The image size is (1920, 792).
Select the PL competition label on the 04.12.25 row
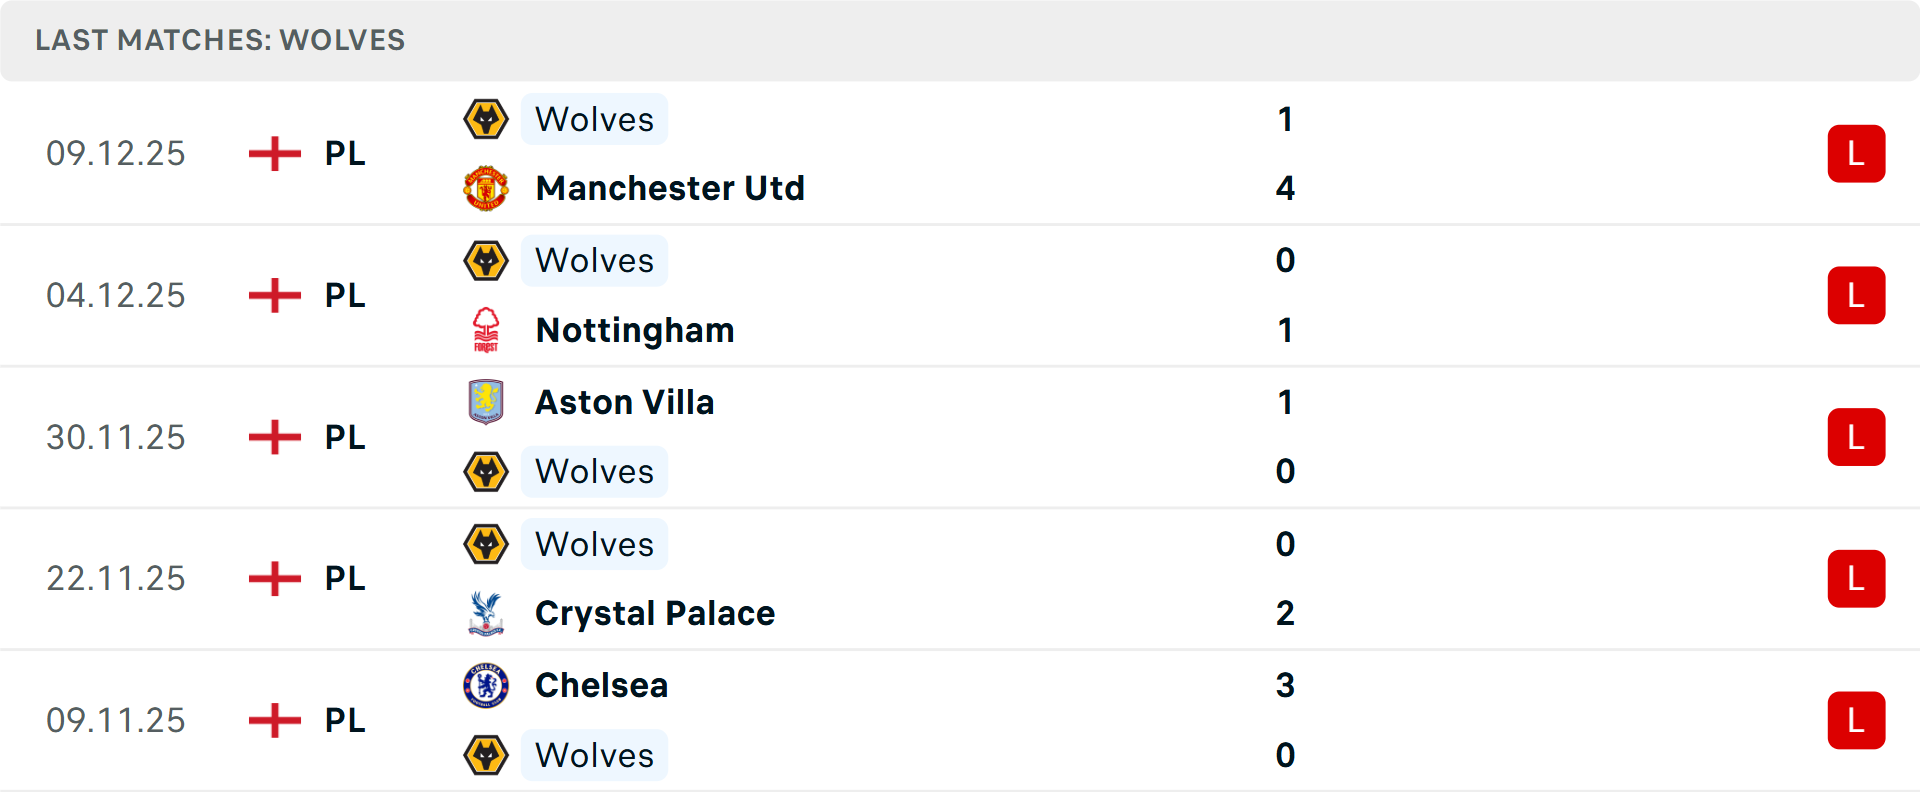pyautogui.click(x=343, y=295)
